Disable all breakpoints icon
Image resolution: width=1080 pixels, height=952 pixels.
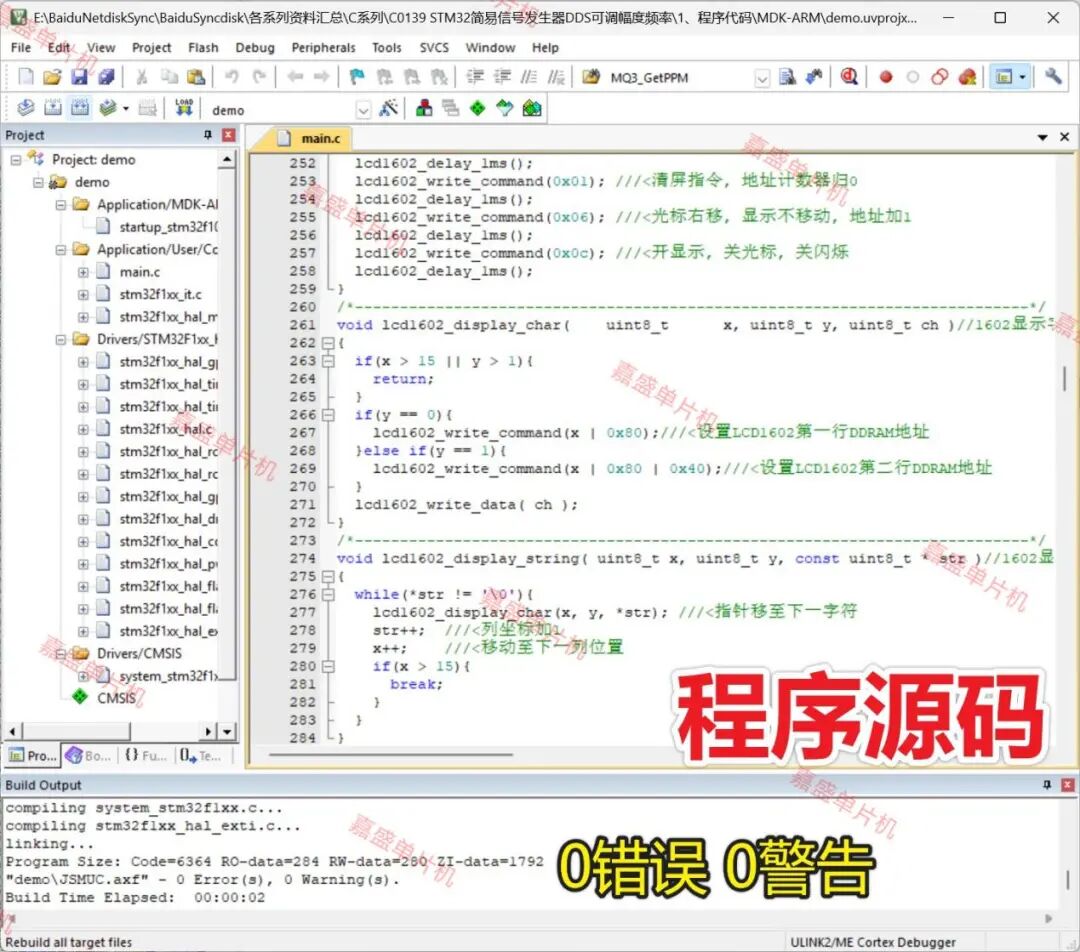click(939, 76)
